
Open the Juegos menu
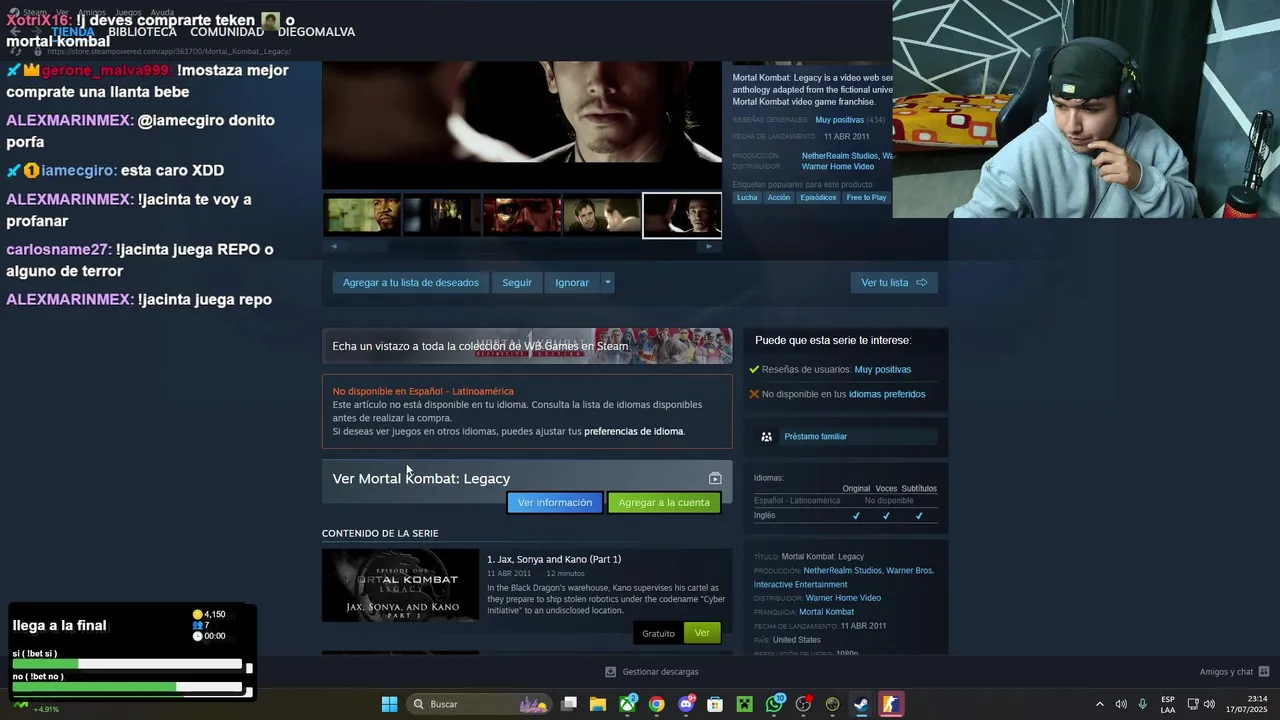(128, 13)
